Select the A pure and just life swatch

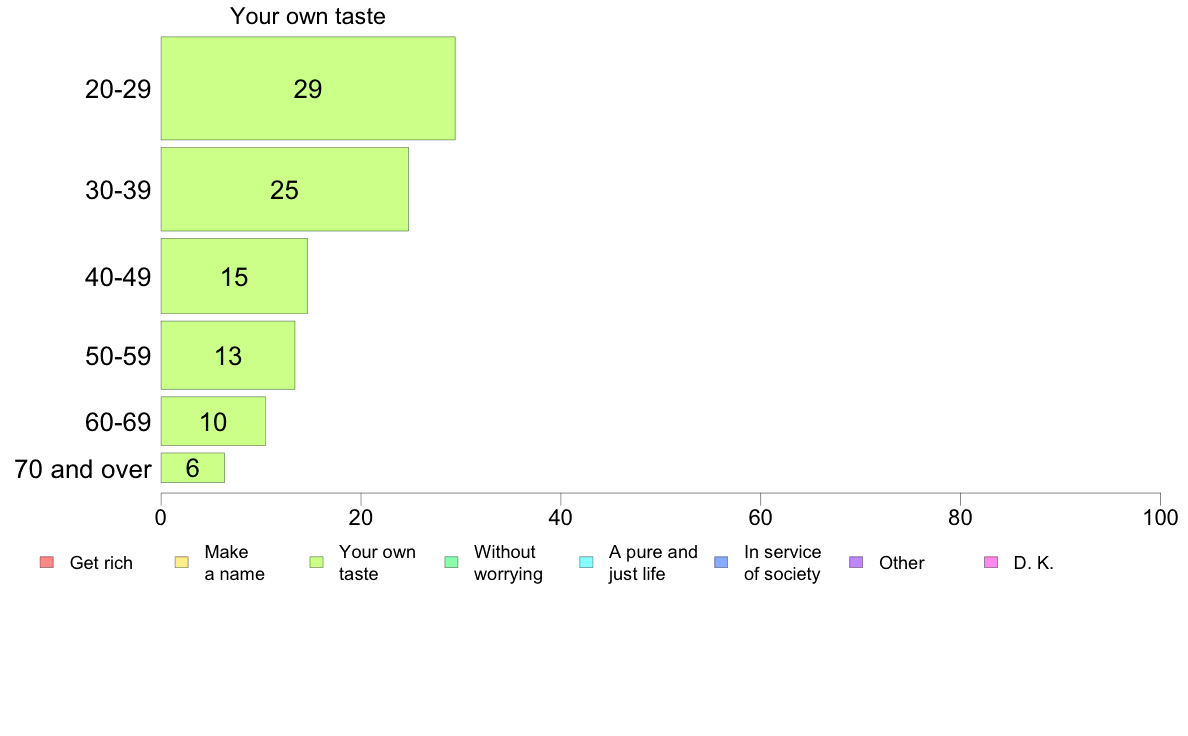coord(586,562)
